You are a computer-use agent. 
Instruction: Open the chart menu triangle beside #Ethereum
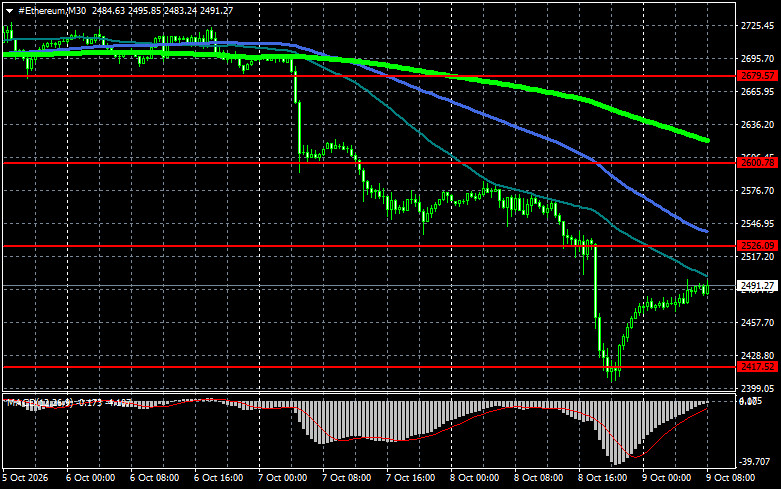coord(9,11)
